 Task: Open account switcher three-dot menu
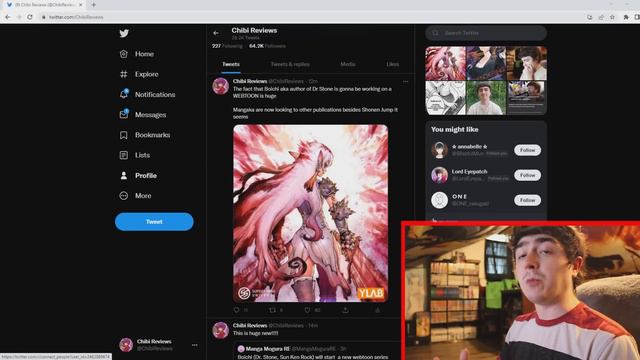195,345
